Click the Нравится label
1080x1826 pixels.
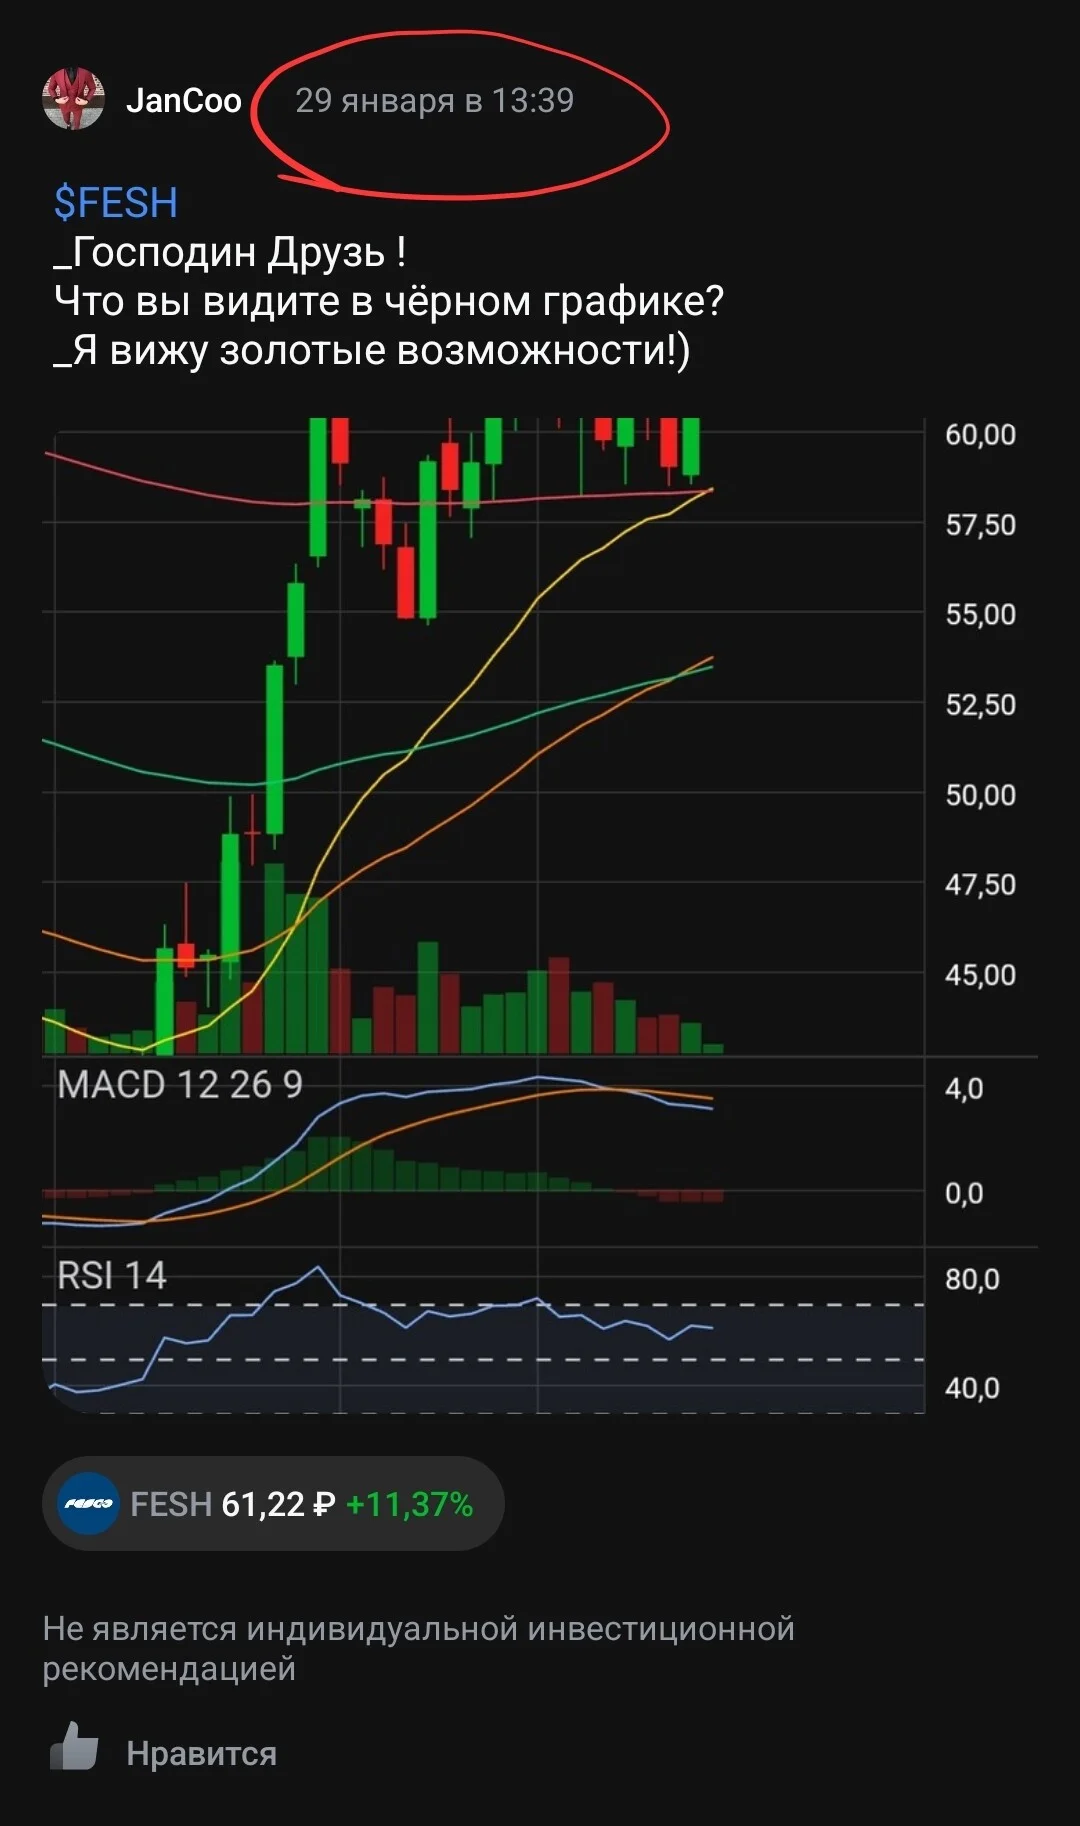[x=201, y=1753]
